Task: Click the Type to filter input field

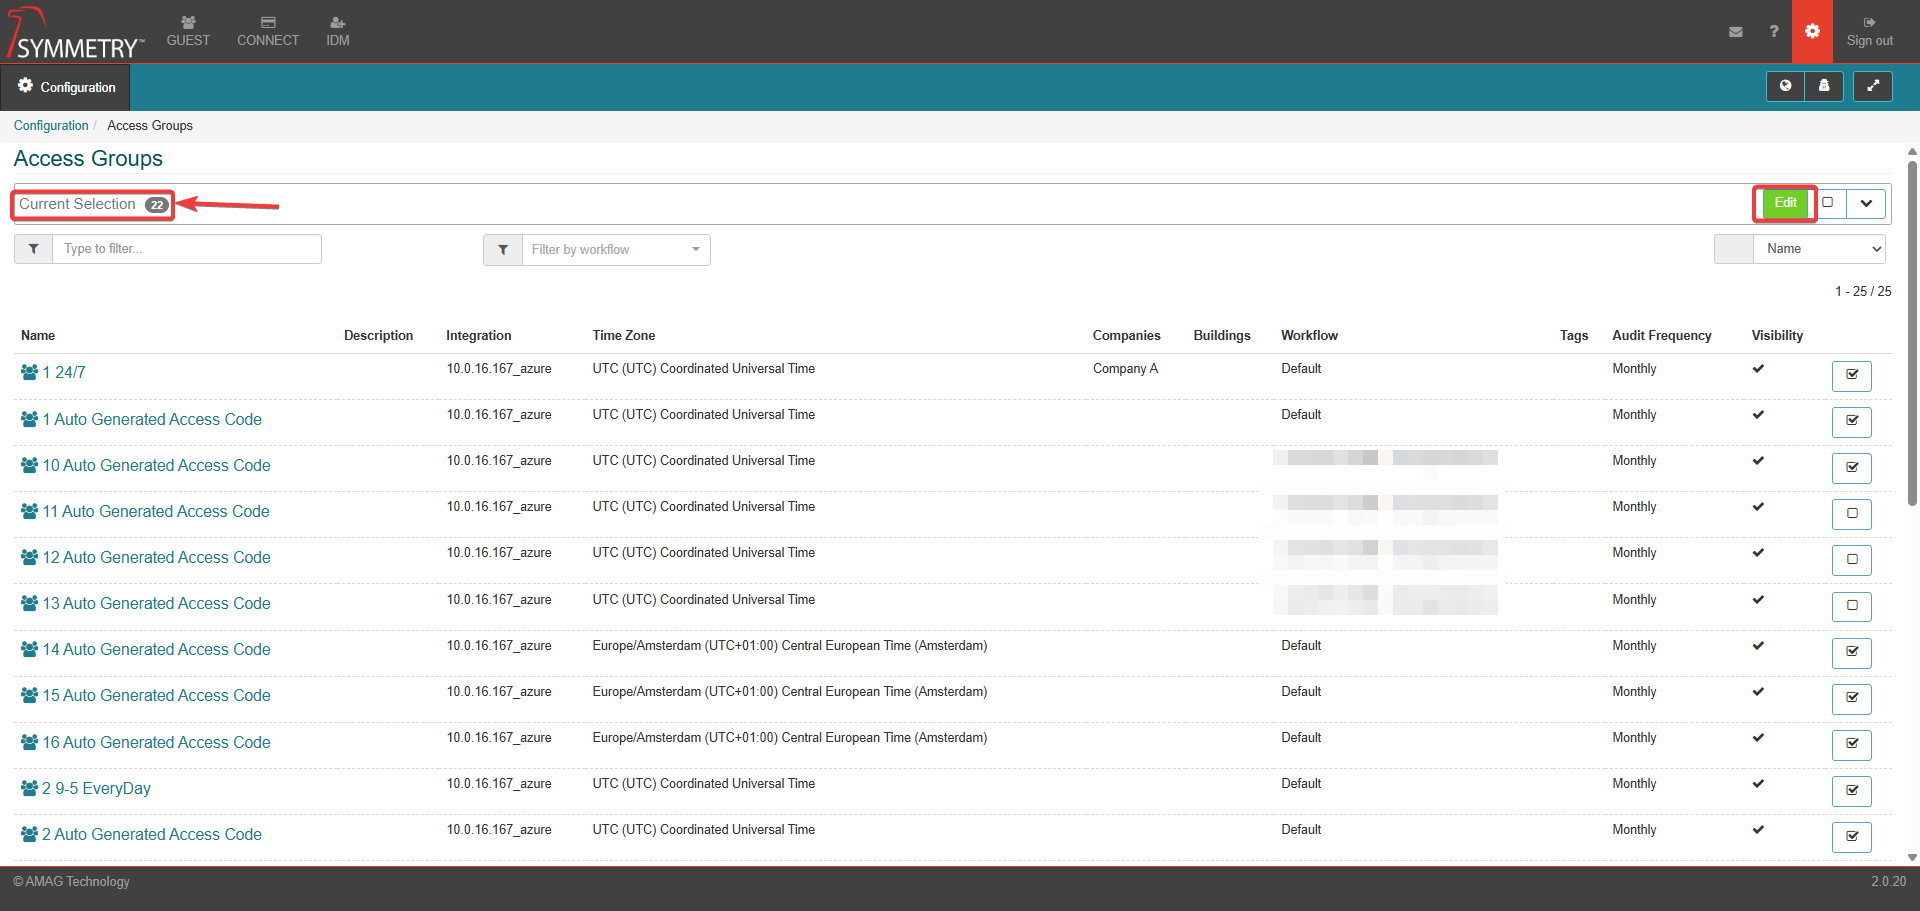Action: point(186,249)
